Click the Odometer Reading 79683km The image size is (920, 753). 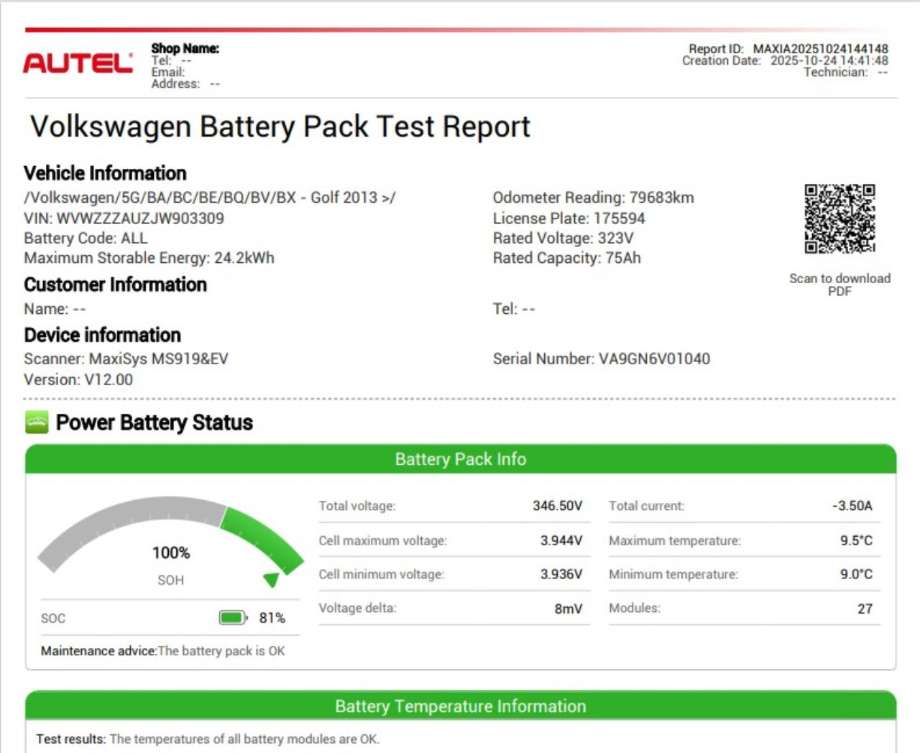(x=593, y=198)
